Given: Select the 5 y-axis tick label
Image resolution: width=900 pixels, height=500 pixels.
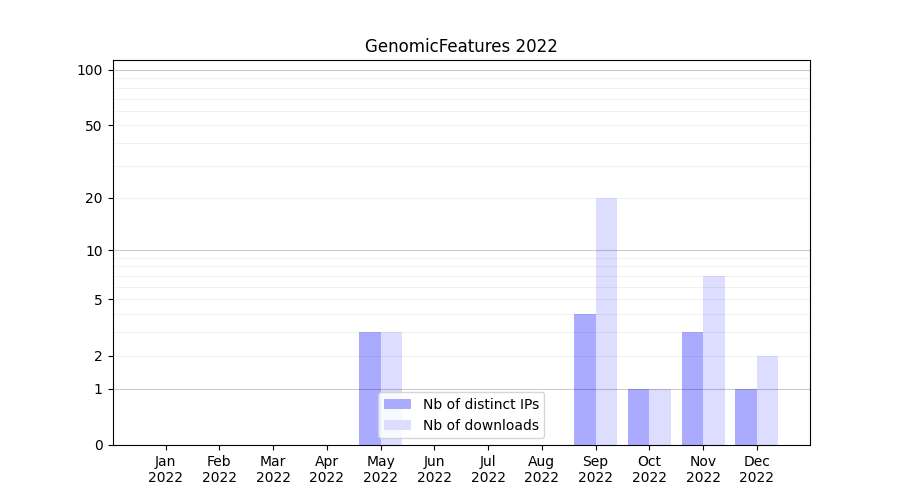Looking at the screenshot, I should click(x=98, y=300).
